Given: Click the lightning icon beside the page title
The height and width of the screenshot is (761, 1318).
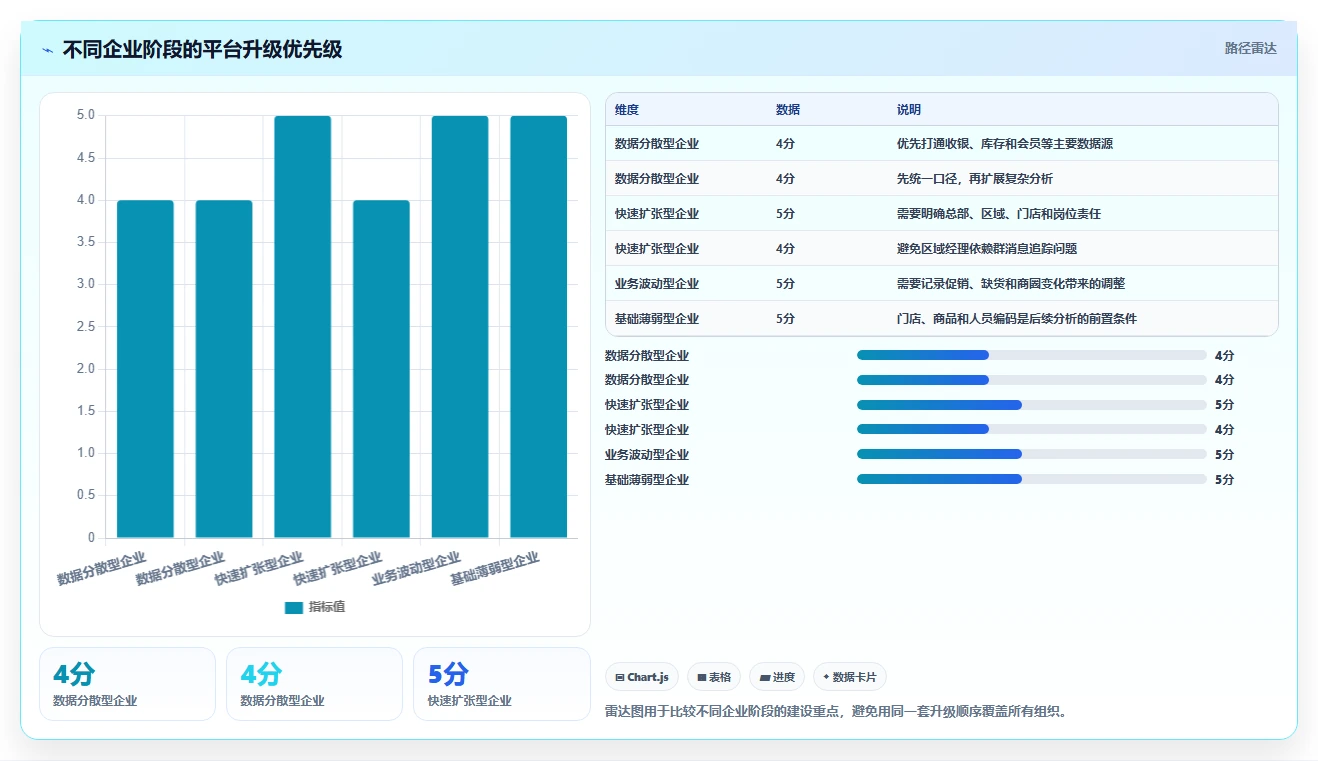Looking at the screenshot, I should (x=48, y=49).
